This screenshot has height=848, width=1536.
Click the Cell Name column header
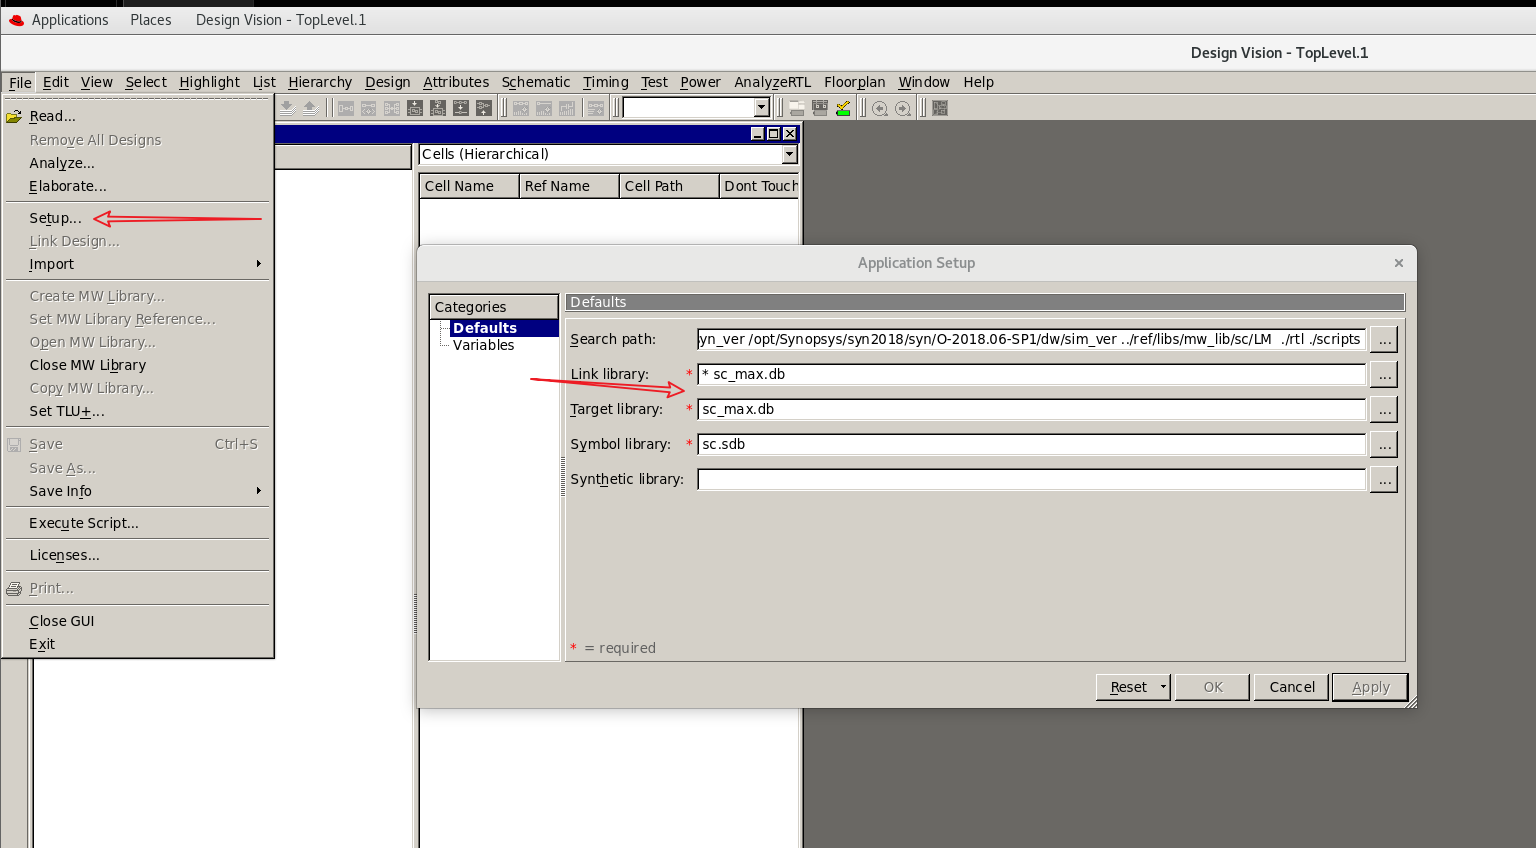[x=469, y=186]
